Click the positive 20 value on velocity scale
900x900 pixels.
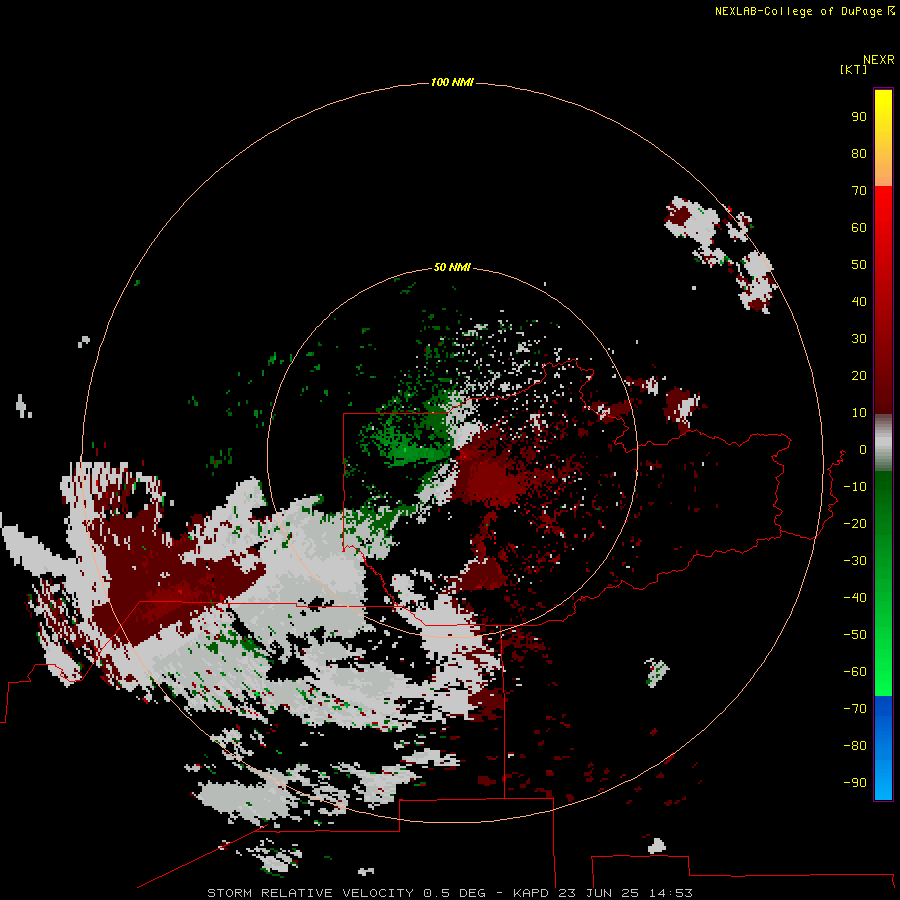[x=859, y=376]
